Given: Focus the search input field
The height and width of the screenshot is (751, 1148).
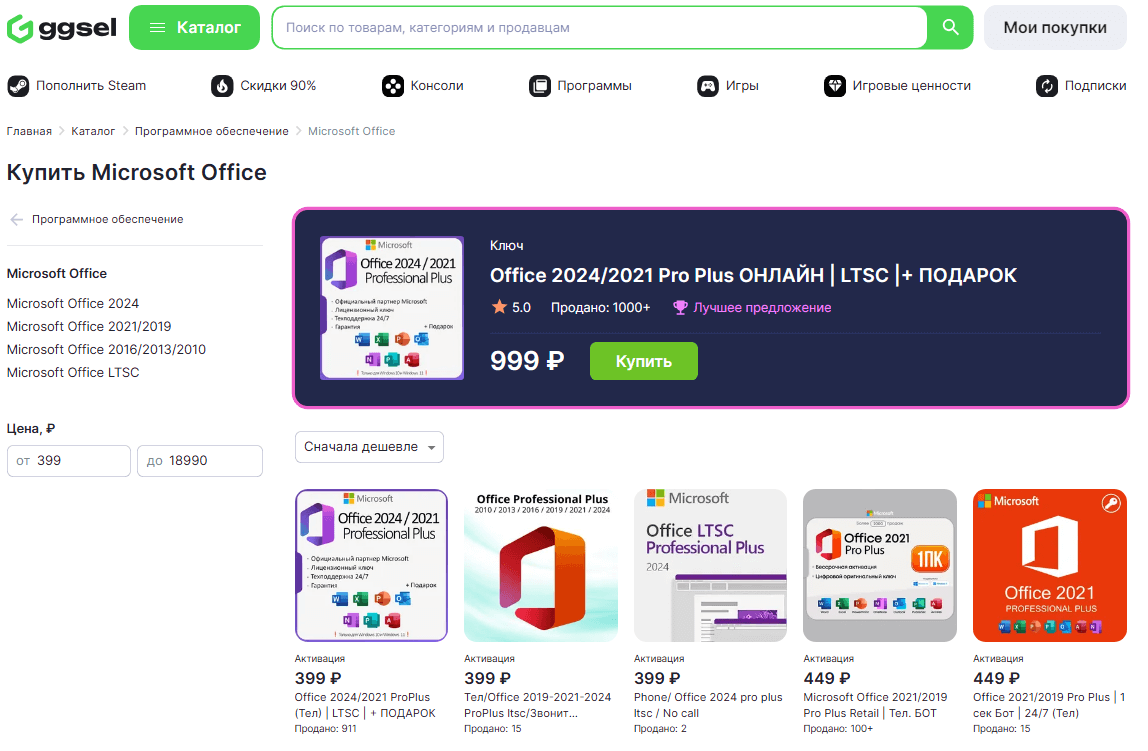Looking at the screenshot, I should [600, 28].
